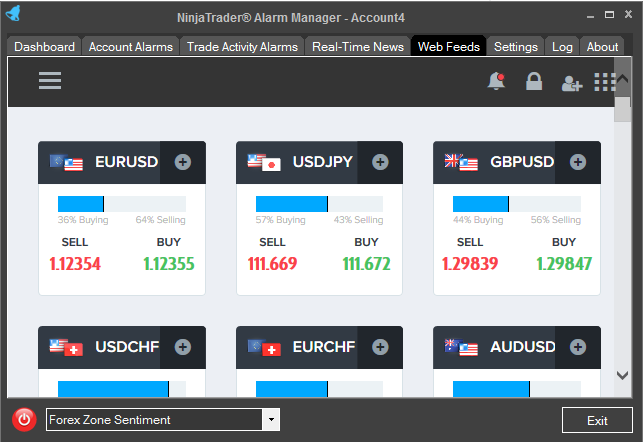644x442 pixels.
Task: Open the Log tab
Action: point(562,46)
